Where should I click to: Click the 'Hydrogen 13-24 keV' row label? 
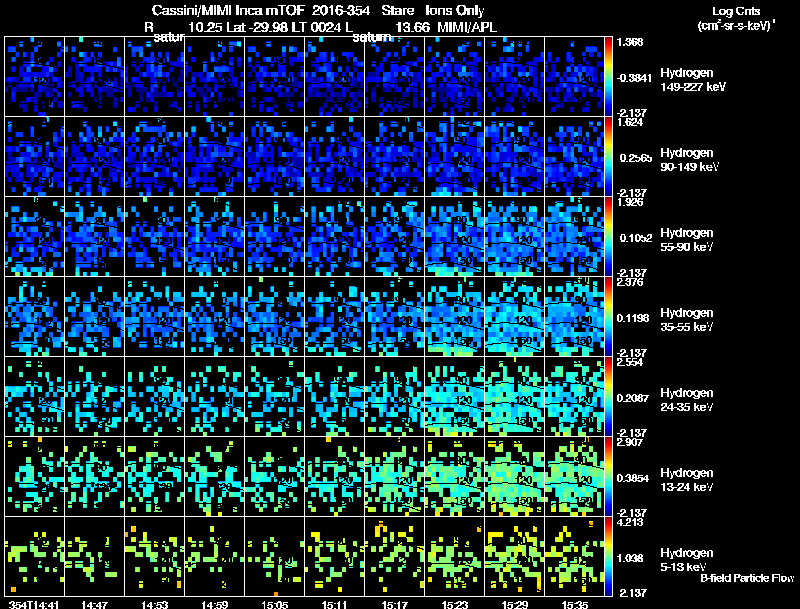tap(687, 480)
